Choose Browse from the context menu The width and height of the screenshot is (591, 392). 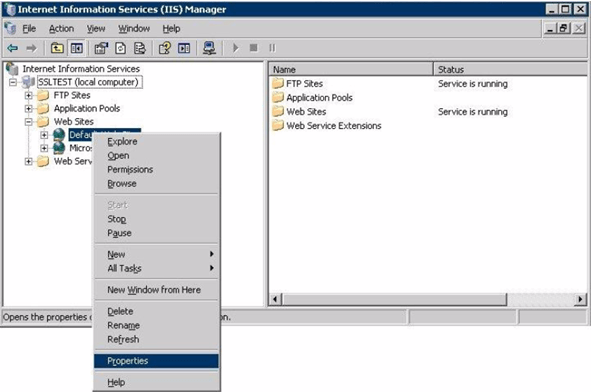156,184
